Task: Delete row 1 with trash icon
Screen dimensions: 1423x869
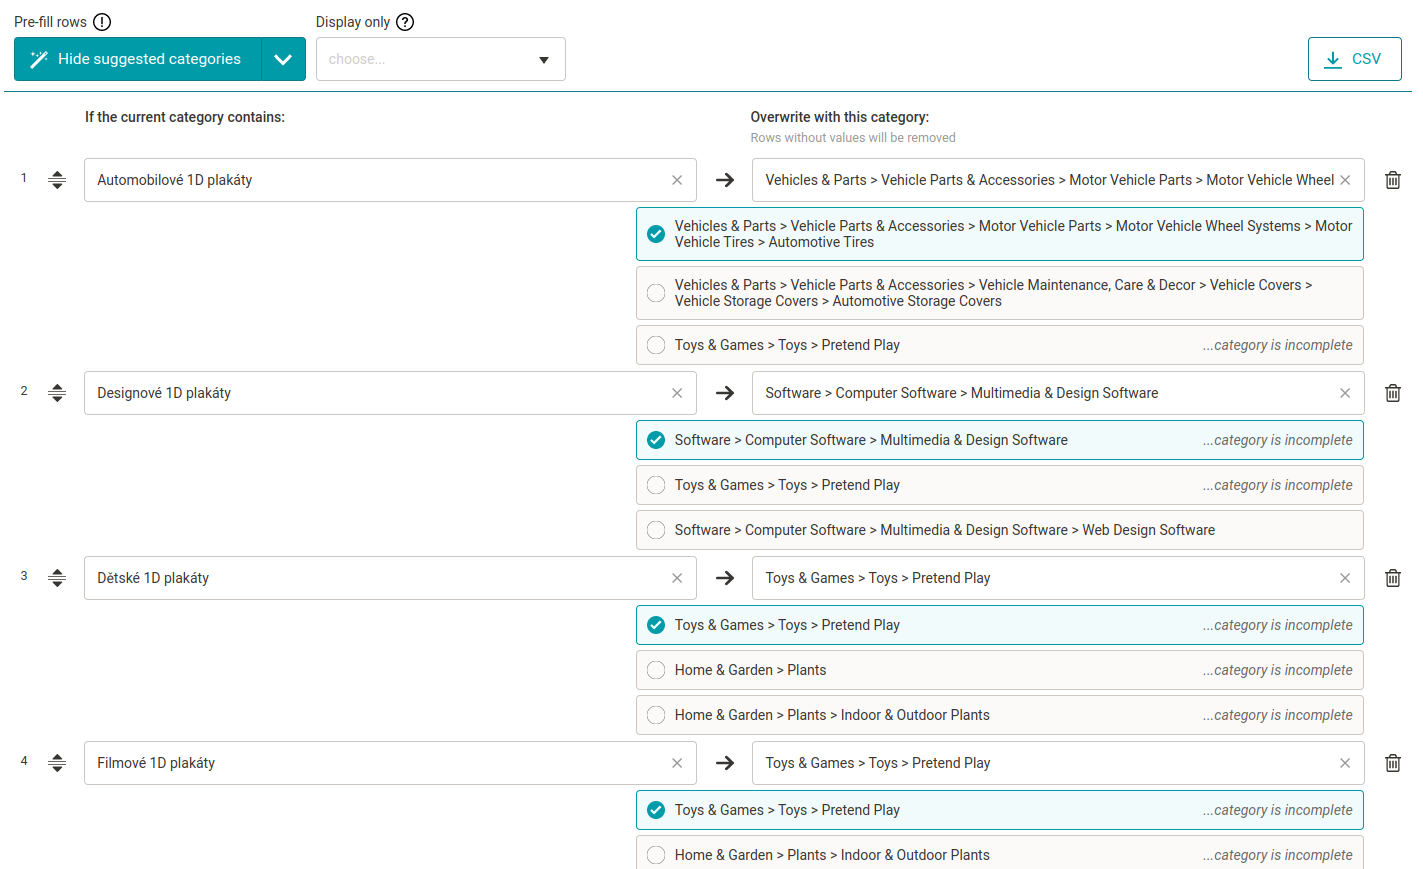Action: coord(1392,180)
